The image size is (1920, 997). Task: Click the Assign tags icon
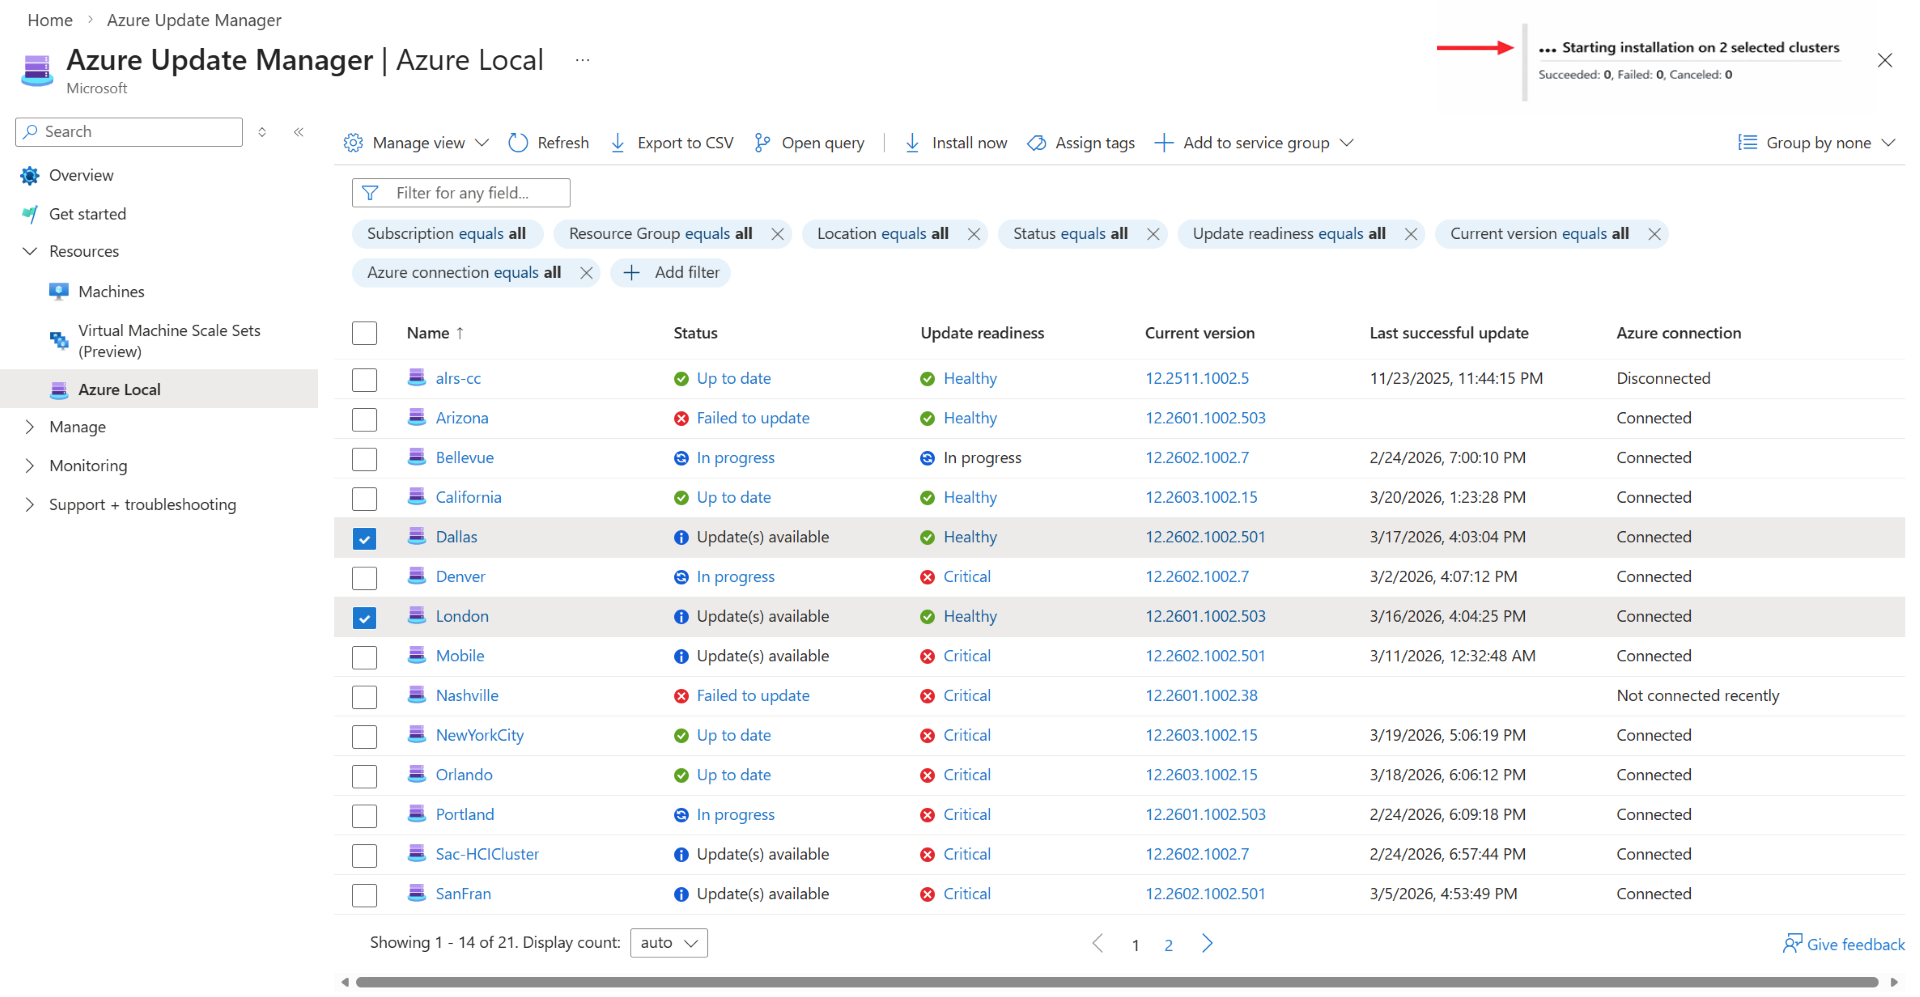[1037, 143]
